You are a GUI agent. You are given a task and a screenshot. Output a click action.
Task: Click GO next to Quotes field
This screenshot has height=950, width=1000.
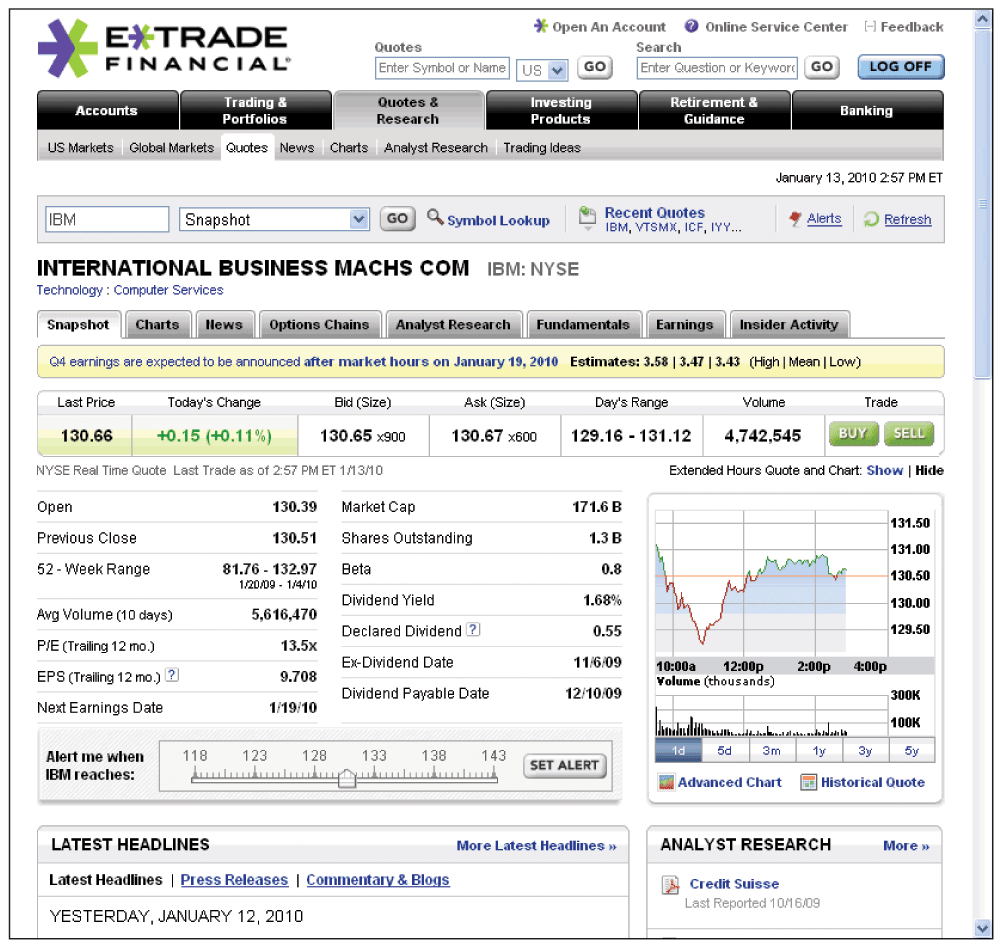594,67
